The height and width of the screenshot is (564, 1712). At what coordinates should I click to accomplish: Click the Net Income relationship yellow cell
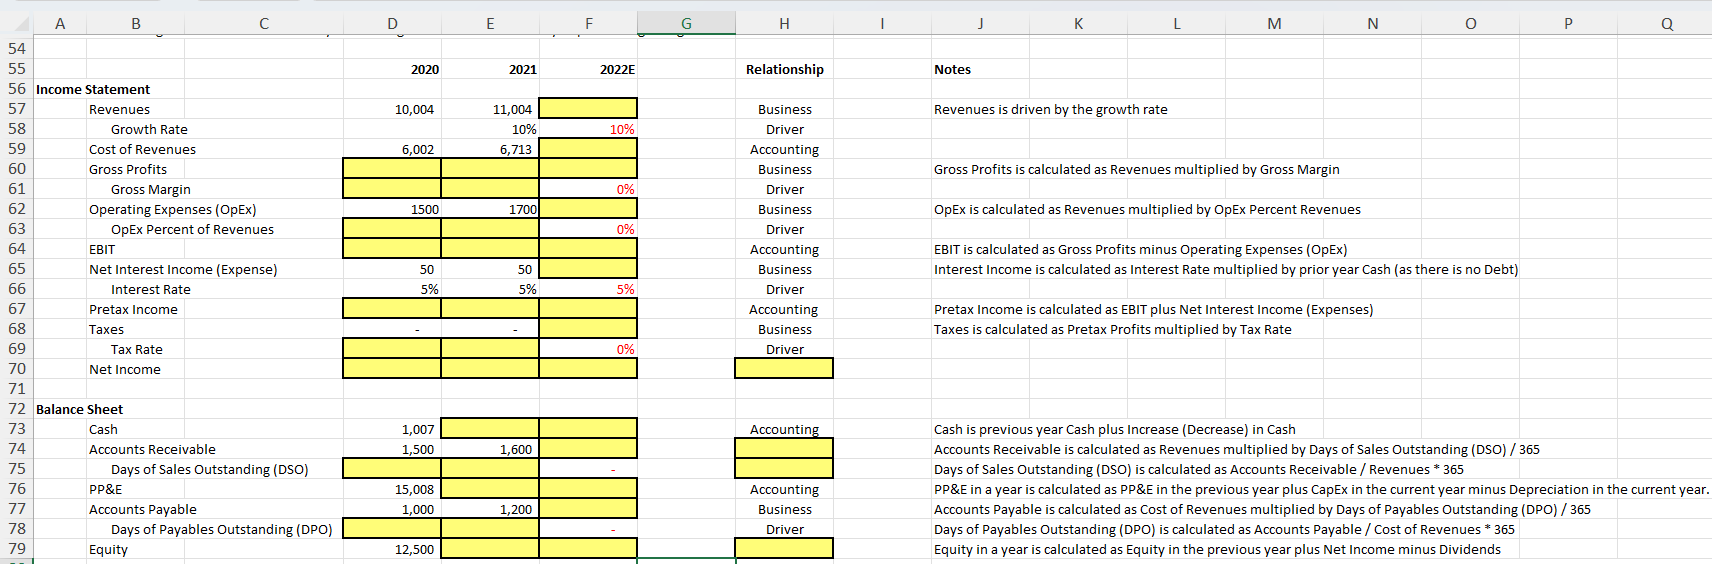tap(784, 369)
